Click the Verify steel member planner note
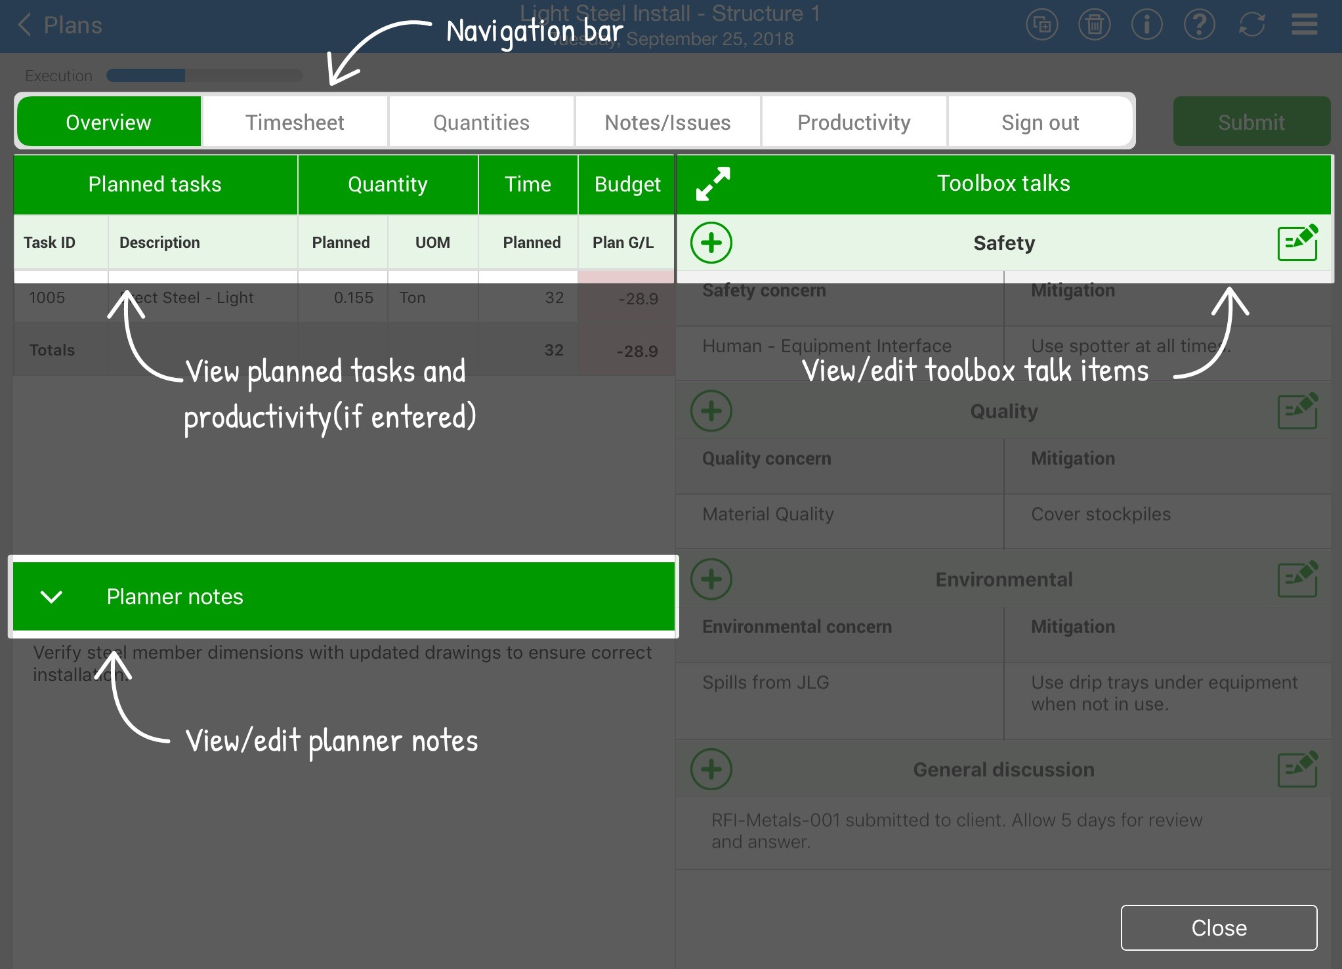The height and width of the screenshot is (969, 1342). point(342,663)
